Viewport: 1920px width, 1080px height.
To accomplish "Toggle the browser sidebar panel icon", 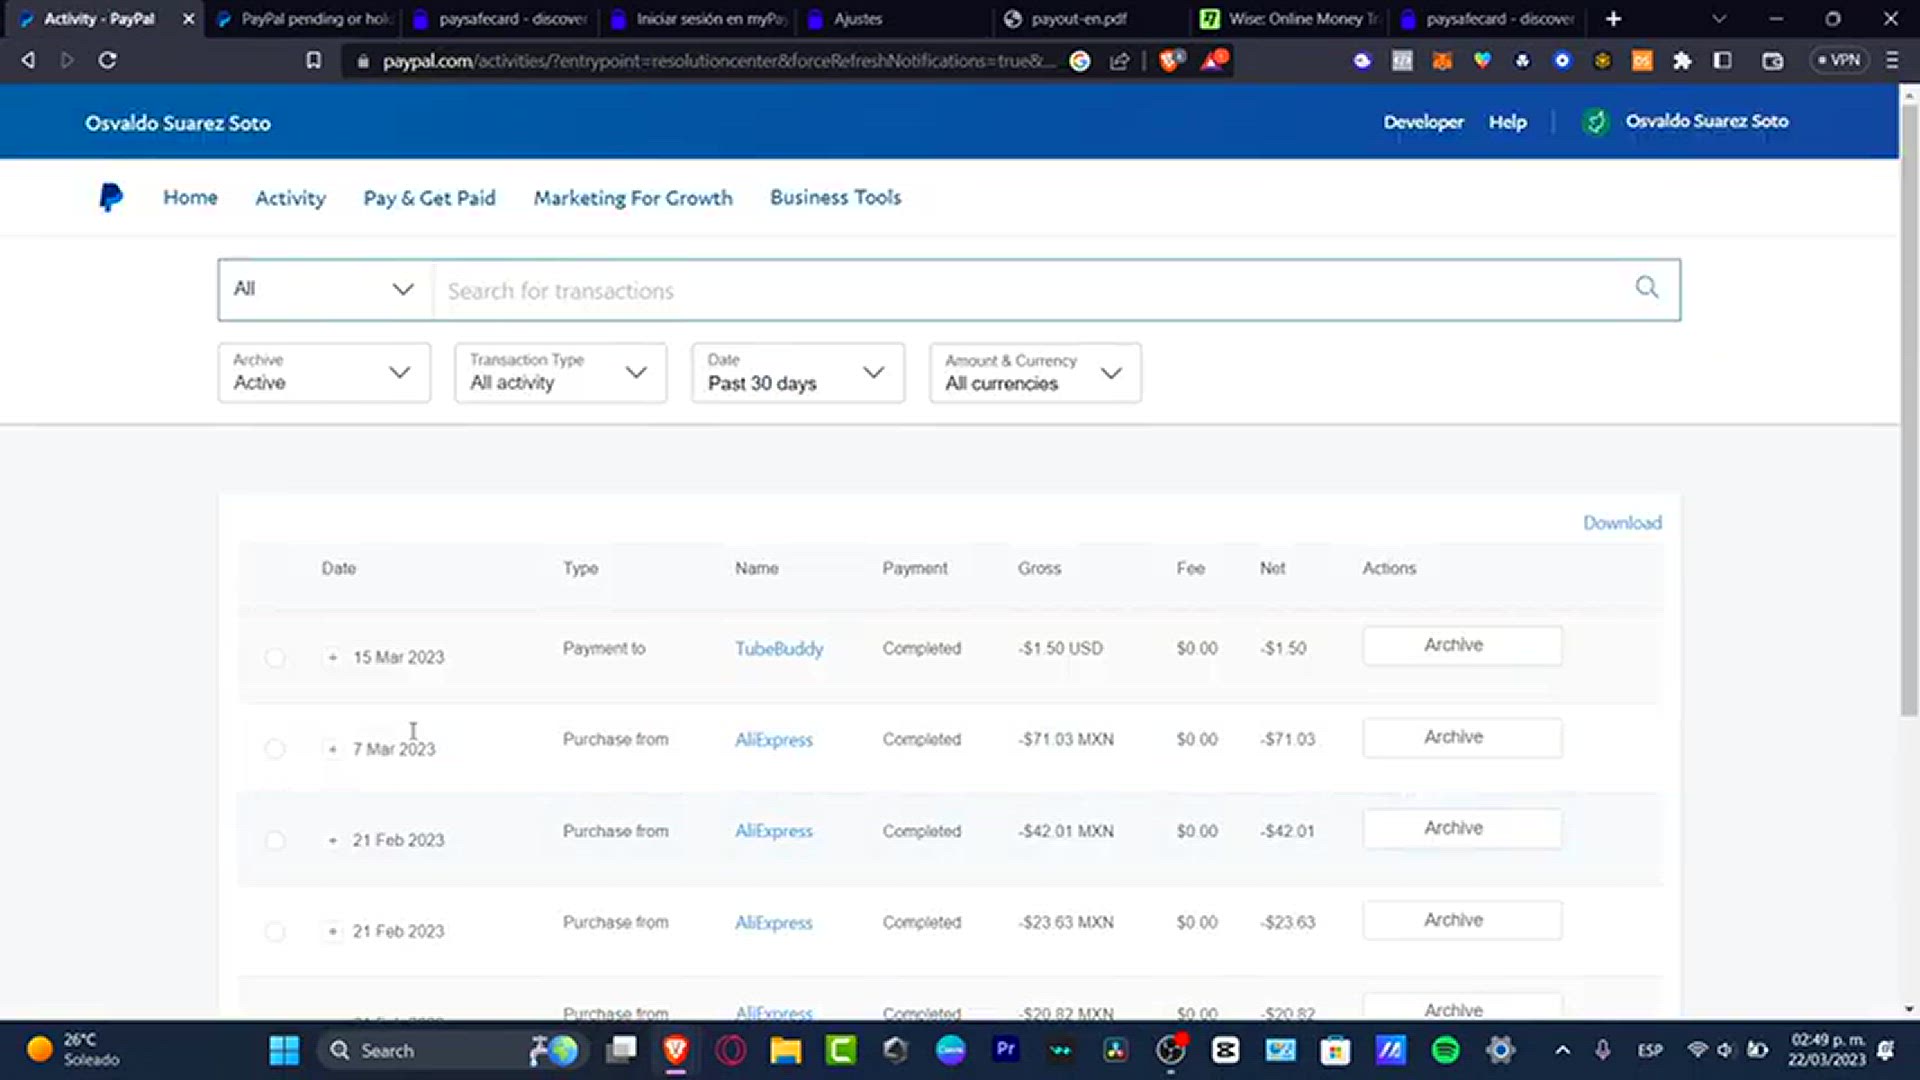I will click(x=1722, y=61).
